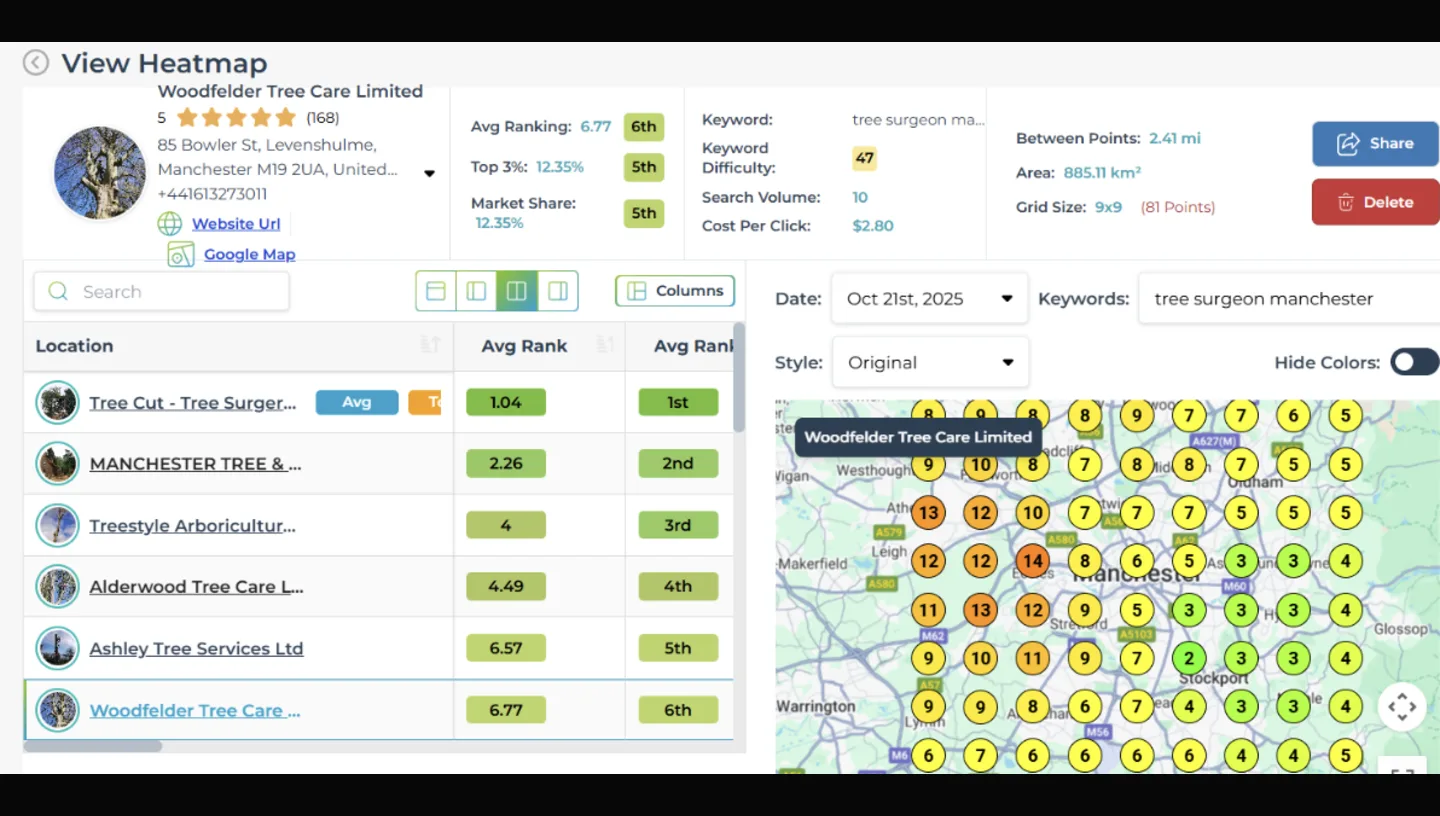Focus the competitor Search field
Image resolution: width=1440 pixels, height=816 pixels.
(161, 292)
